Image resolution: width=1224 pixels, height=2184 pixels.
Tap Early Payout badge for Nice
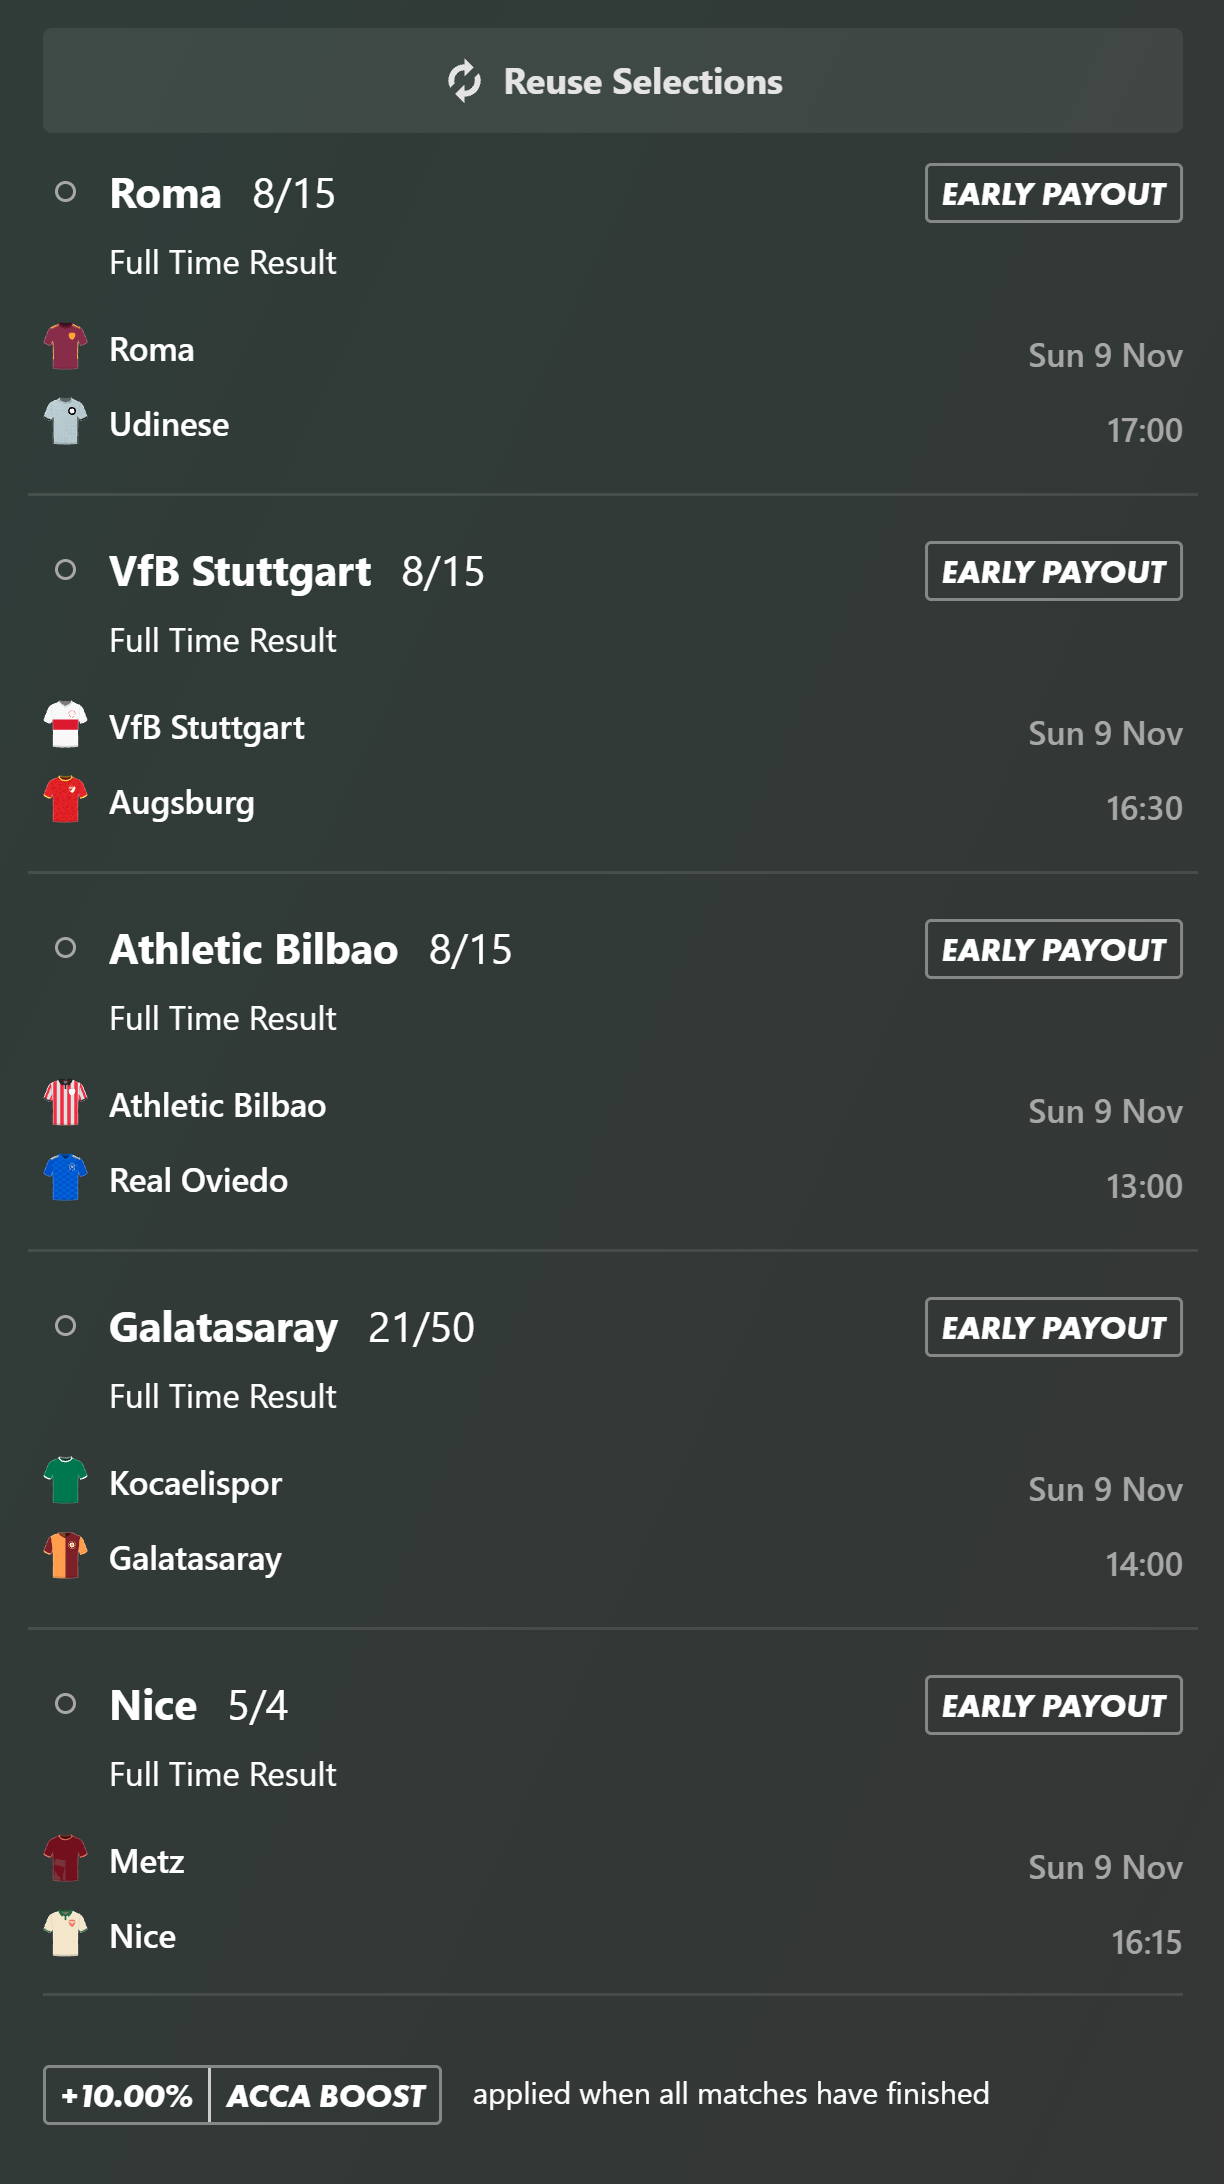(x=1053, y=1705)
